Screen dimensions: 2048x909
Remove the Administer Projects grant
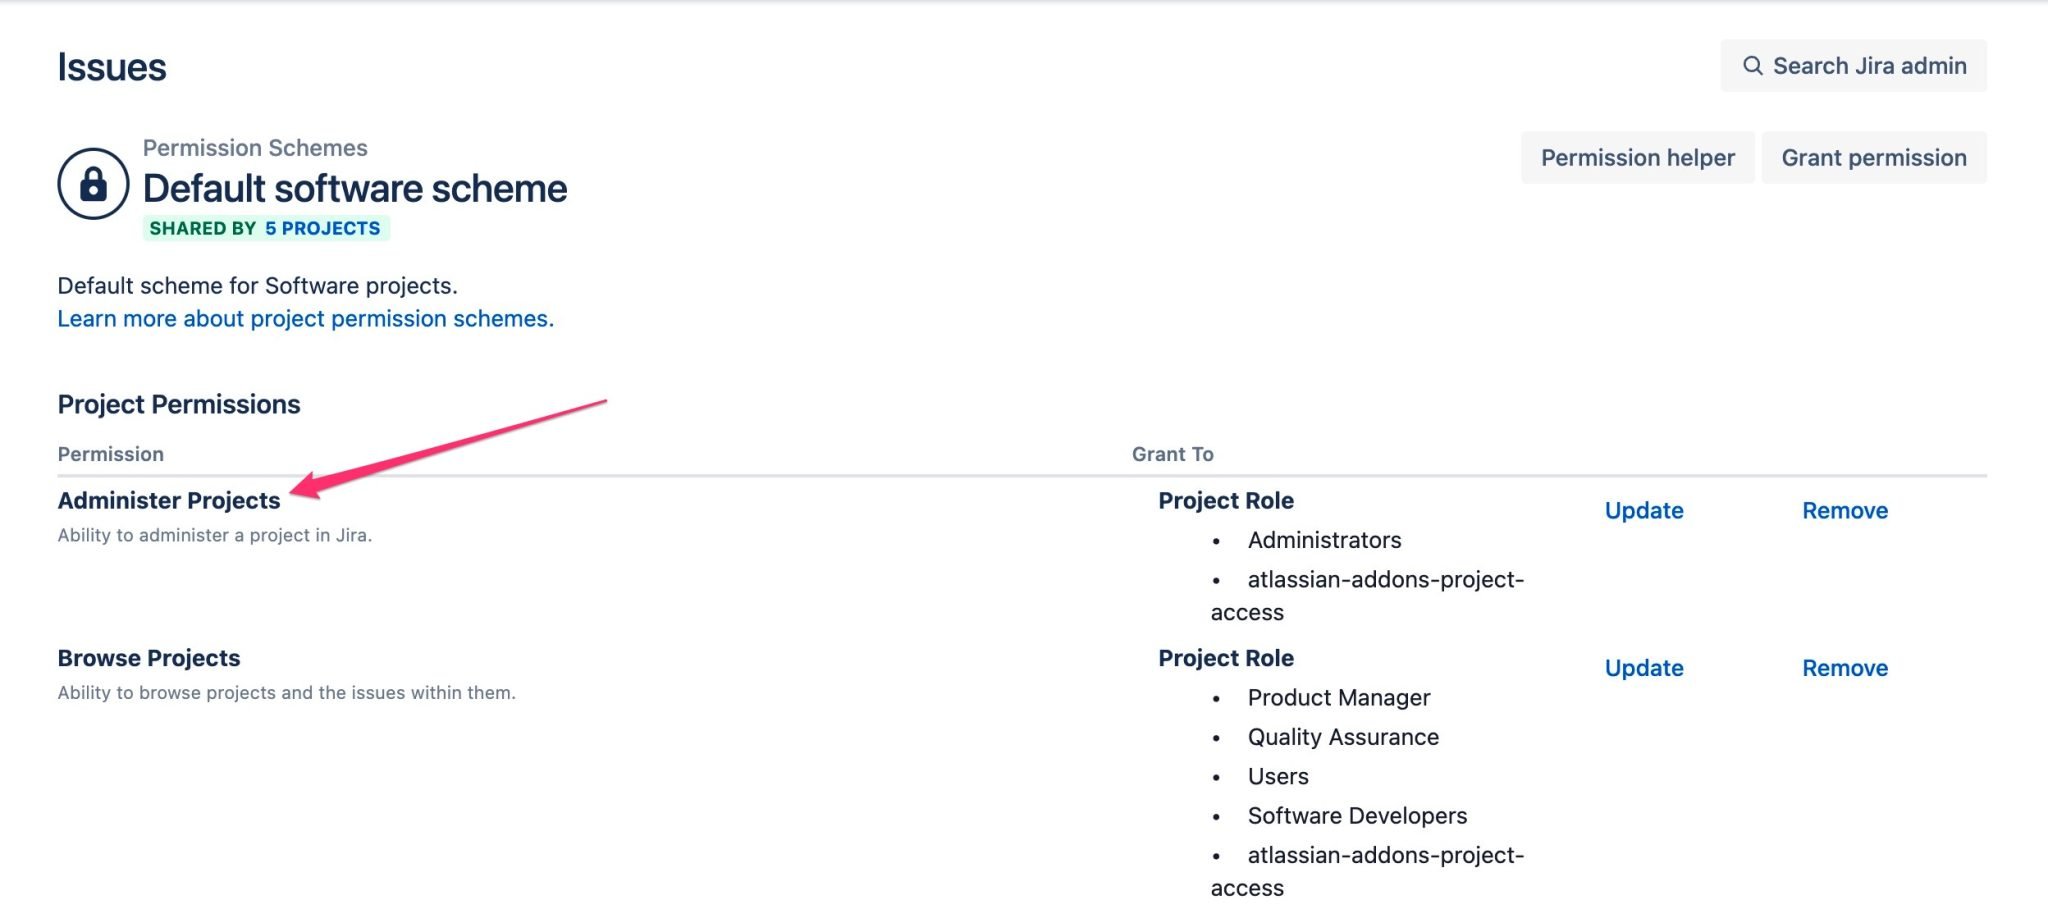pos(1845,510)
